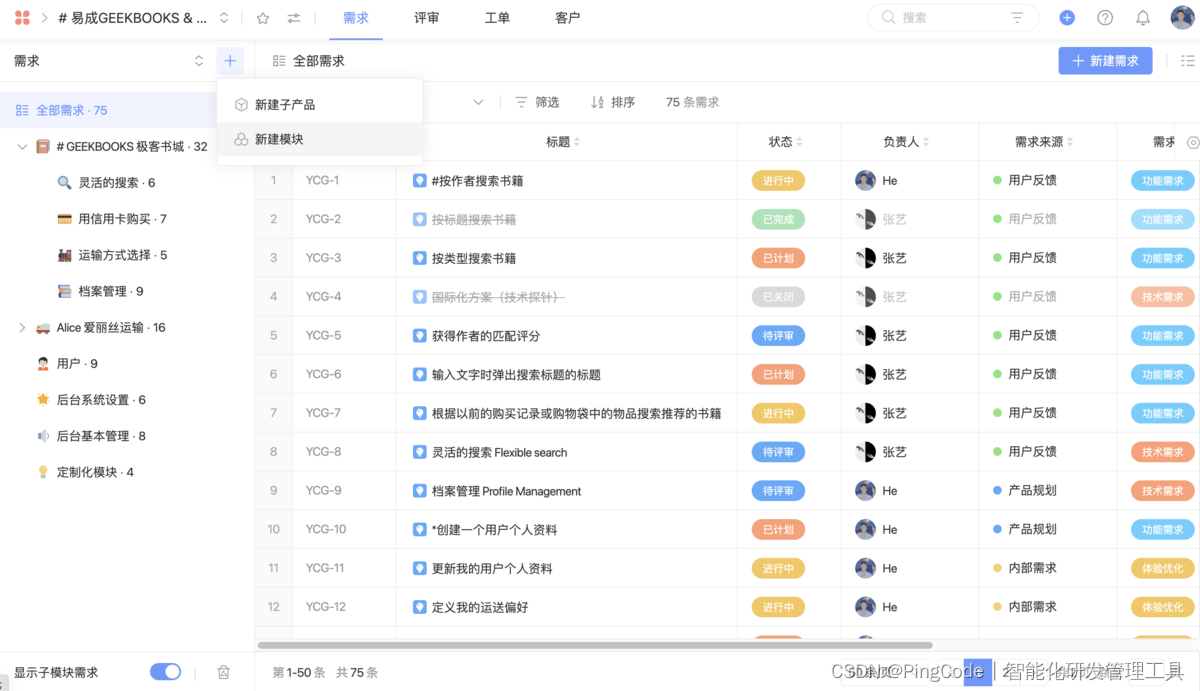
Task: Sort by the 状态 column header
Action: (786, 142)
